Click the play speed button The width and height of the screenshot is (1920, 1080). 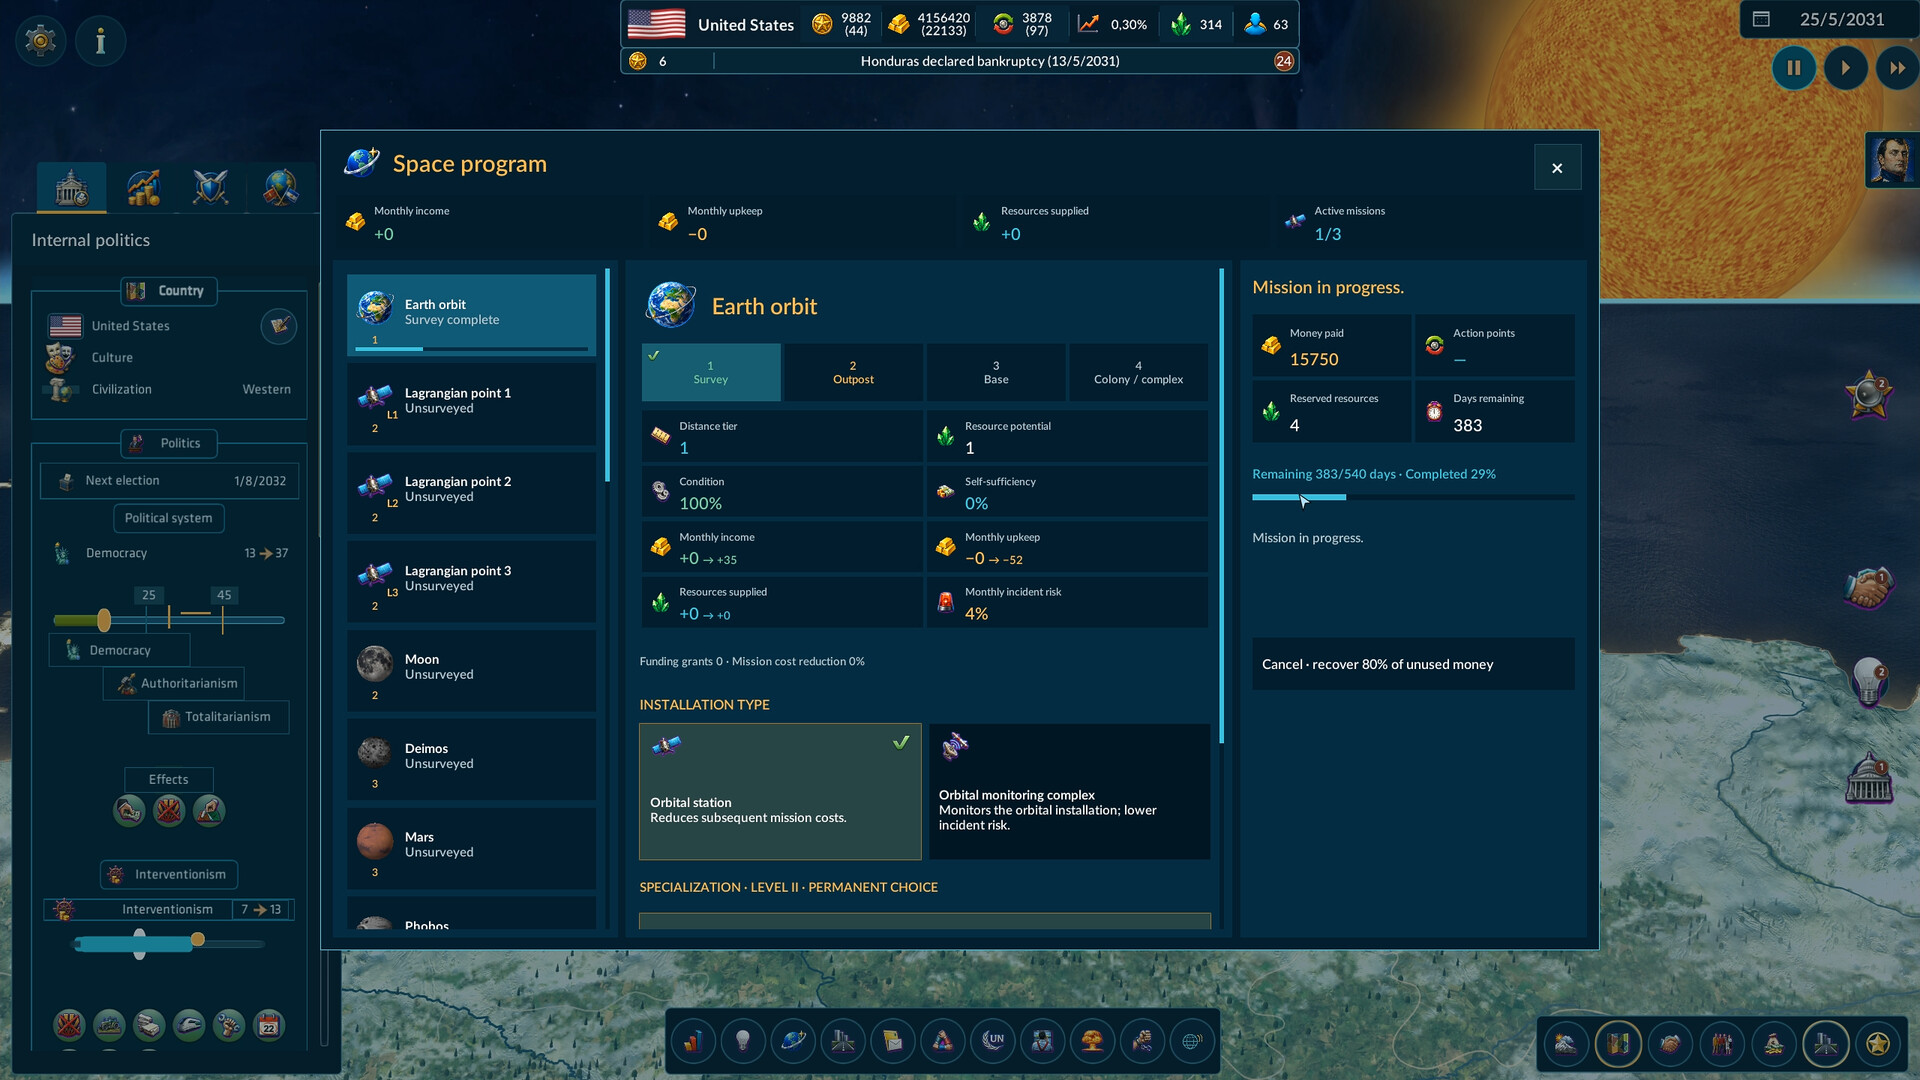pos(1845,68)
